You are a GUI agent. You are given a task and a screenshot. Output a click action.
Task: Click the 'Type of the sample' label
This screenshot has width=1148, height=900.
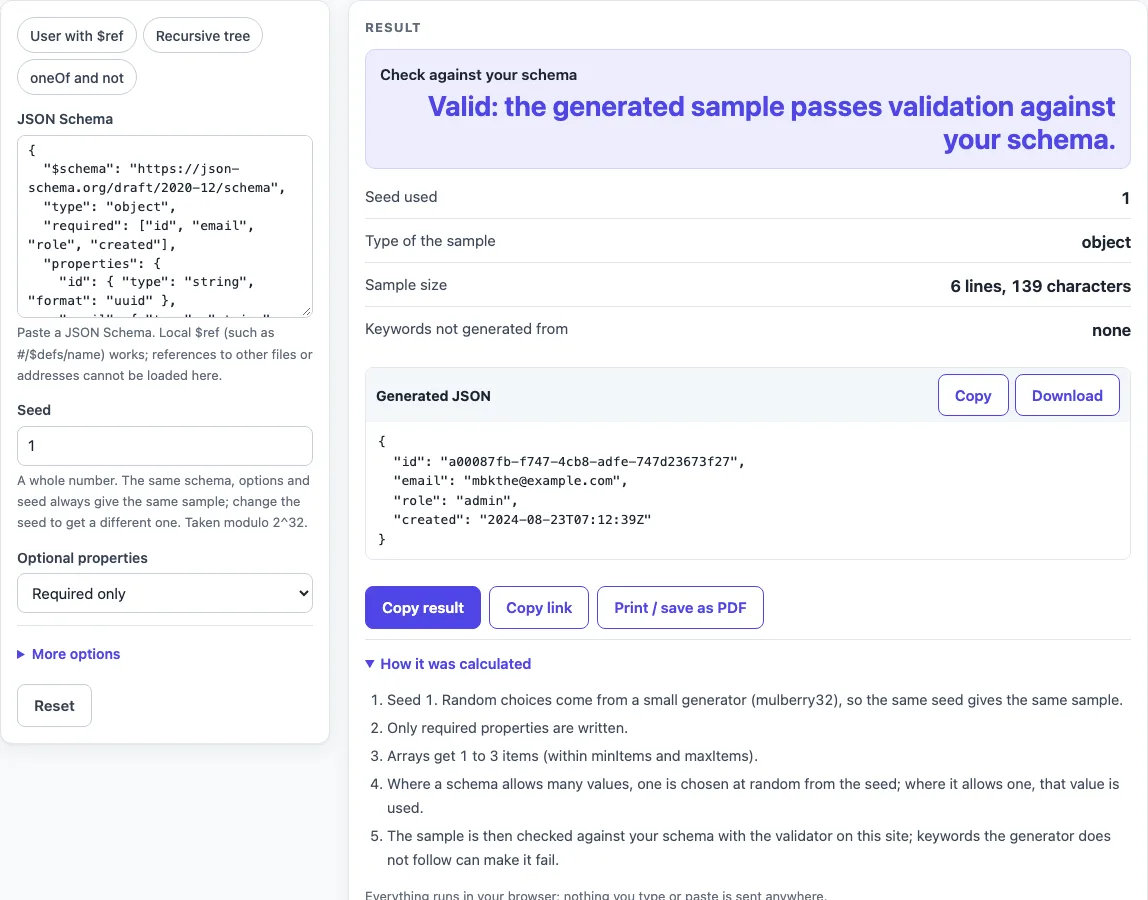click(430, 241)
